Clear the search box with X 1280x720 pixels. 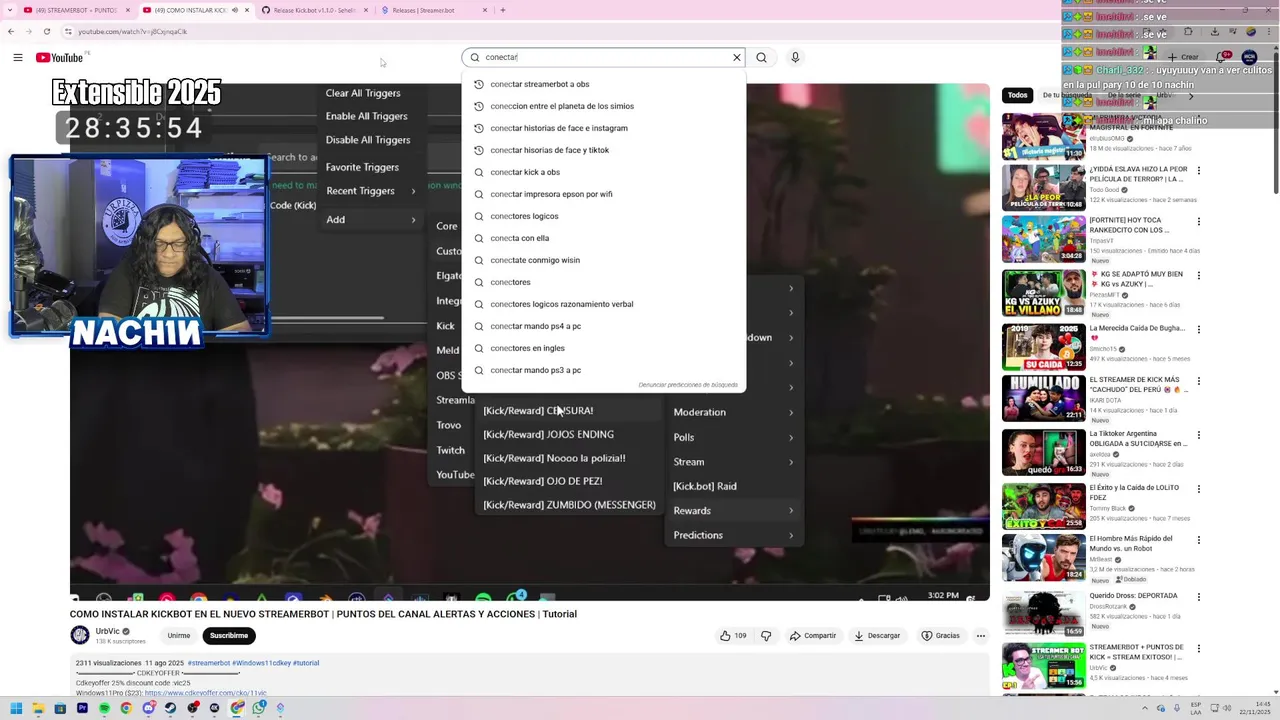pos(737,58)
